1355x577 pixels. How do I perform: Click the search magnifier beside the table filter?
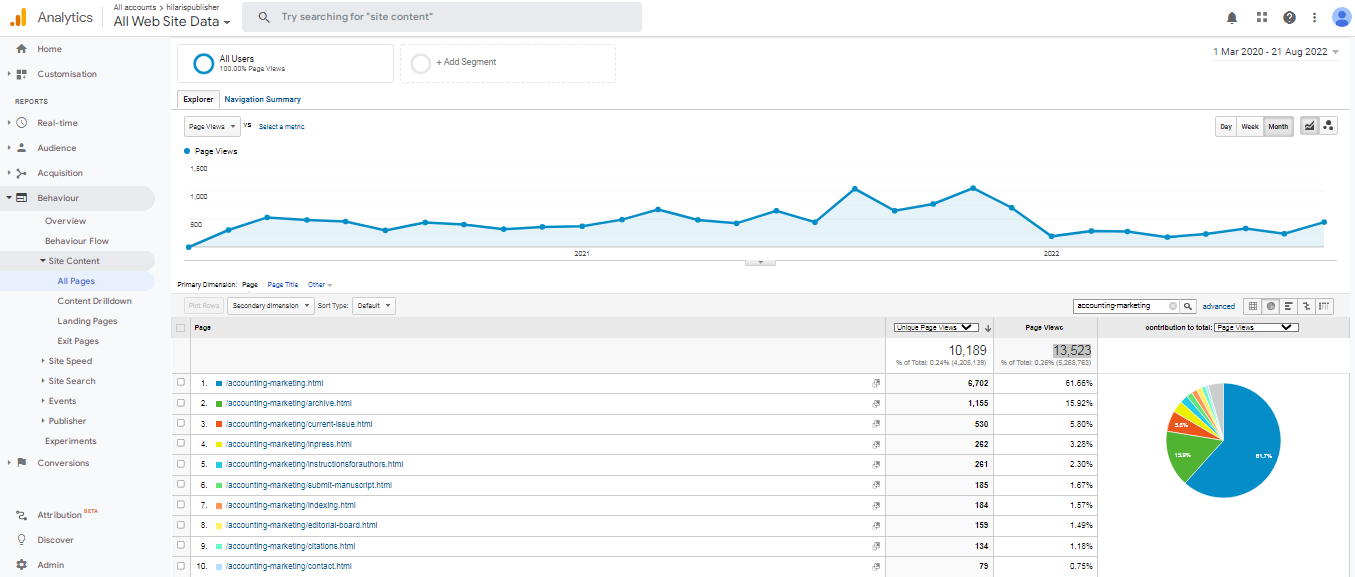(x=1188, y=306)
